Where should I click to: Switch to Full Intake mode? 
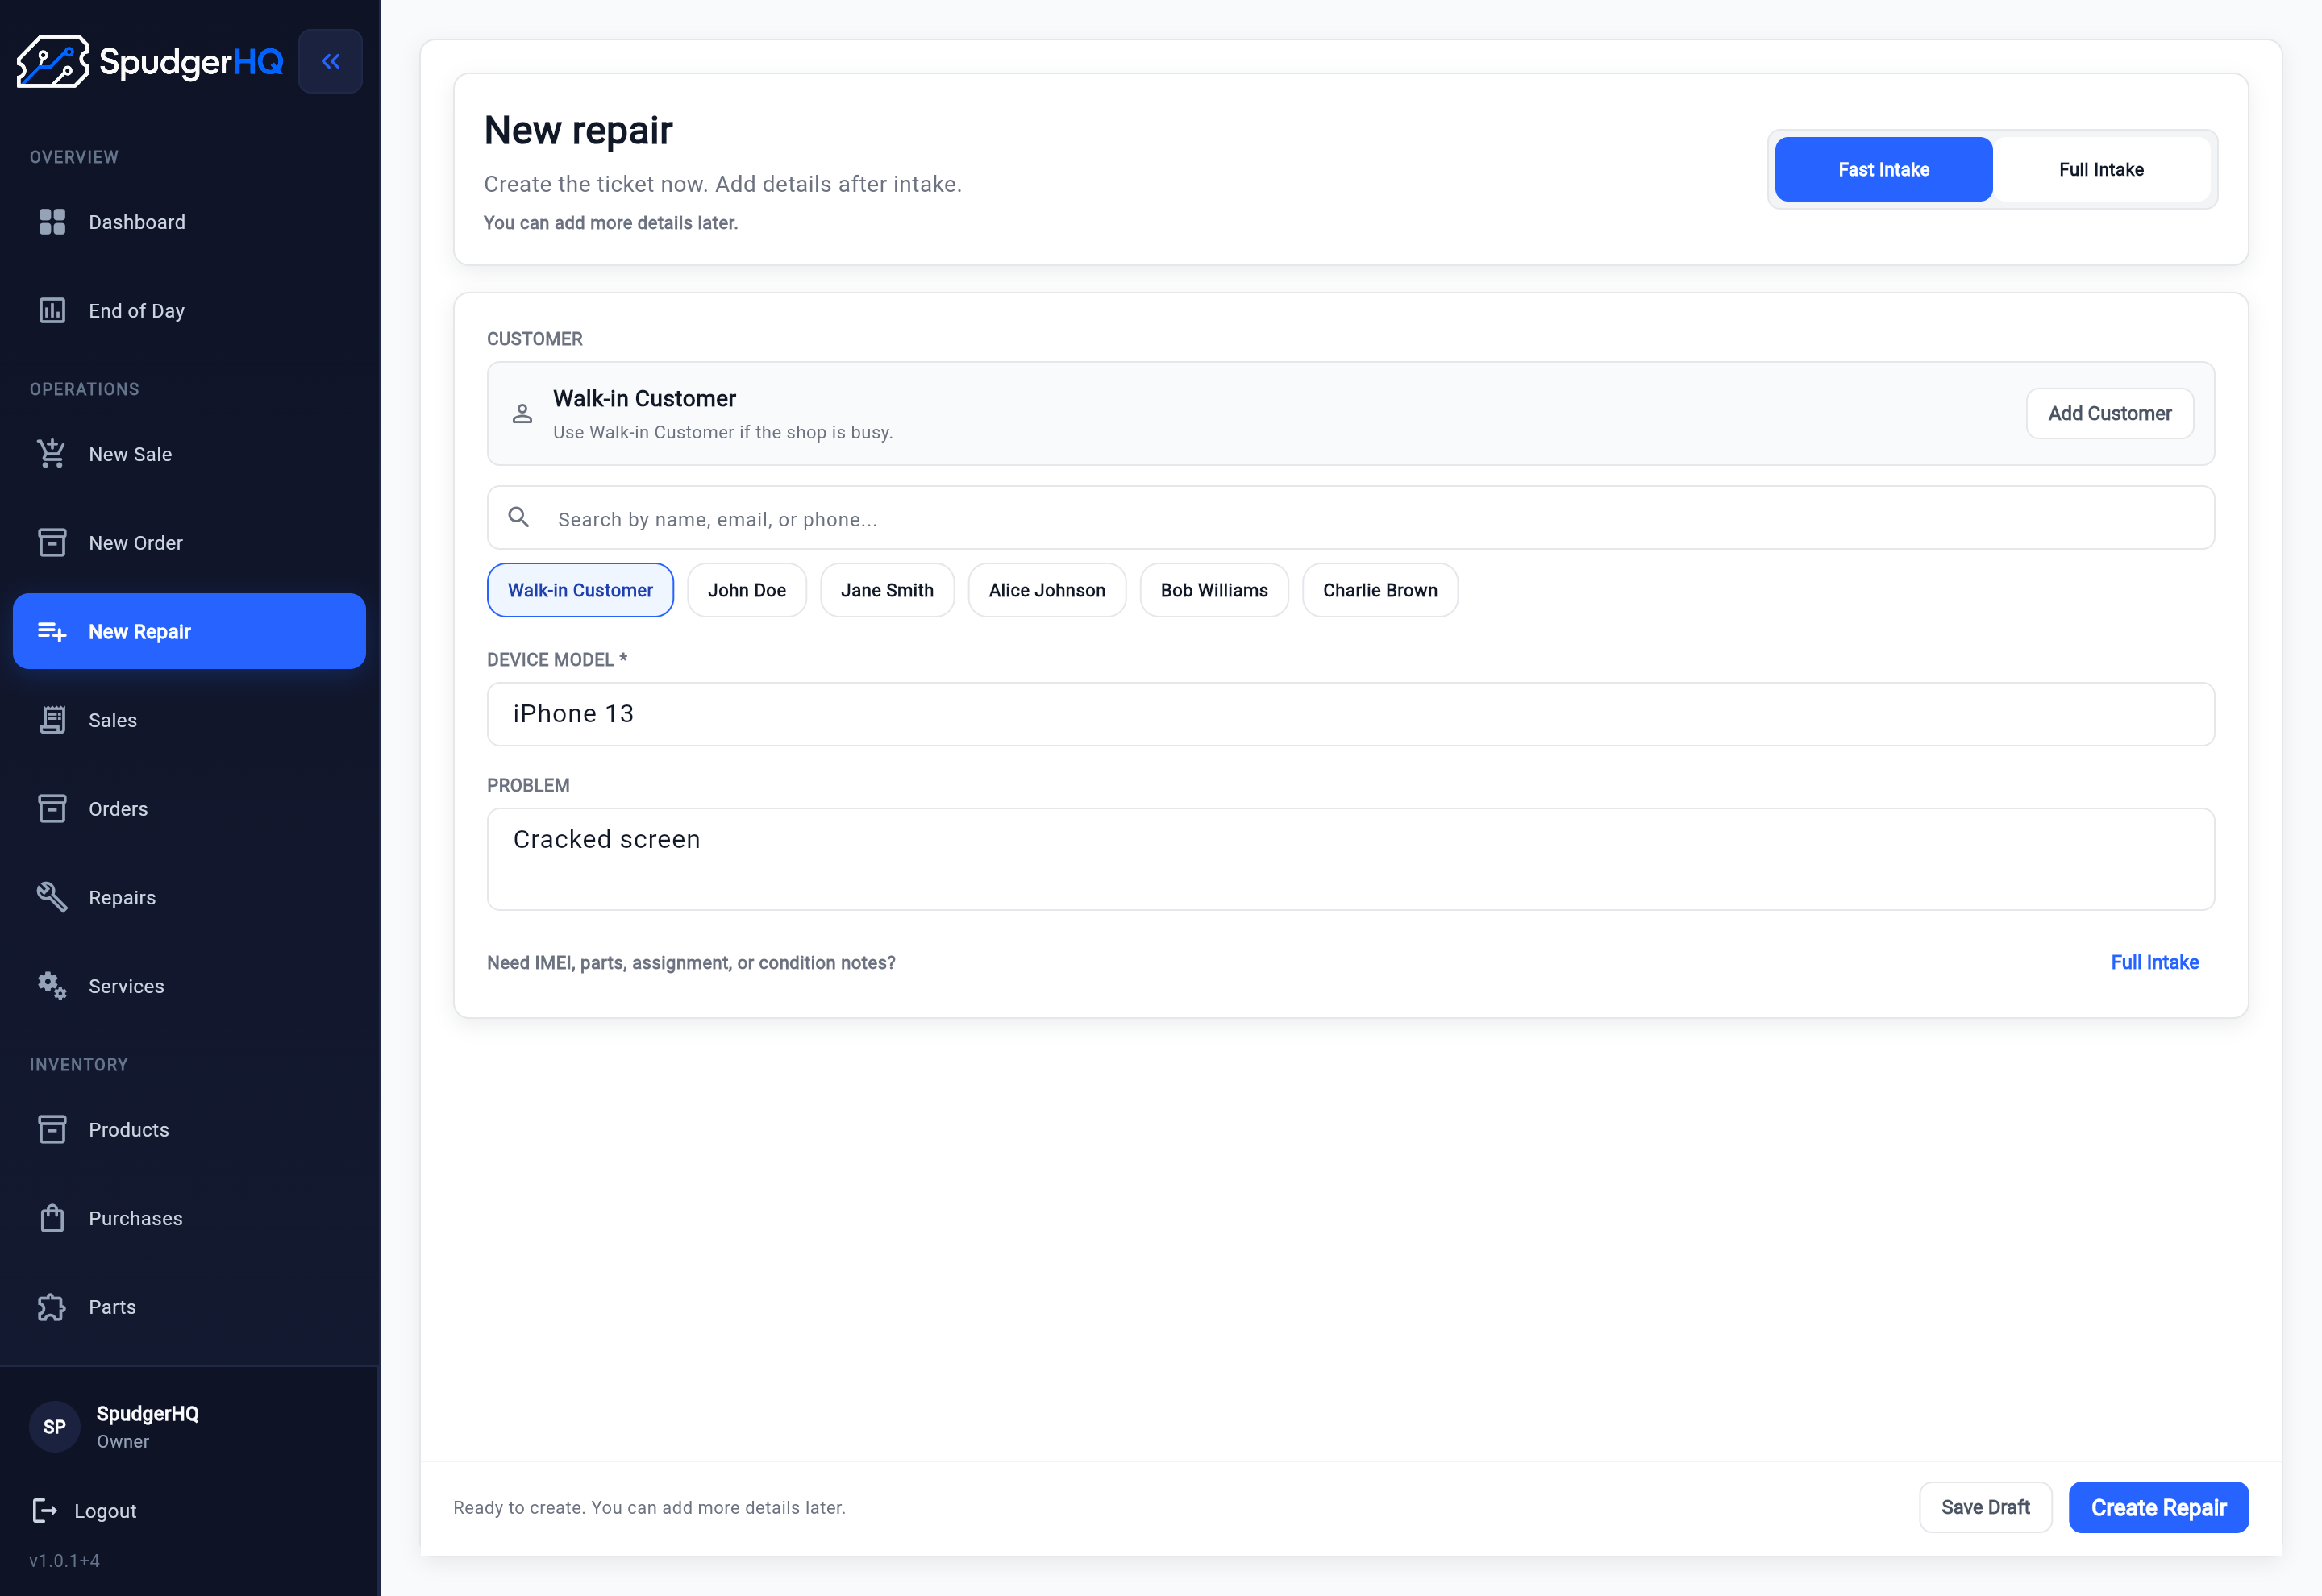(2101, 169)
